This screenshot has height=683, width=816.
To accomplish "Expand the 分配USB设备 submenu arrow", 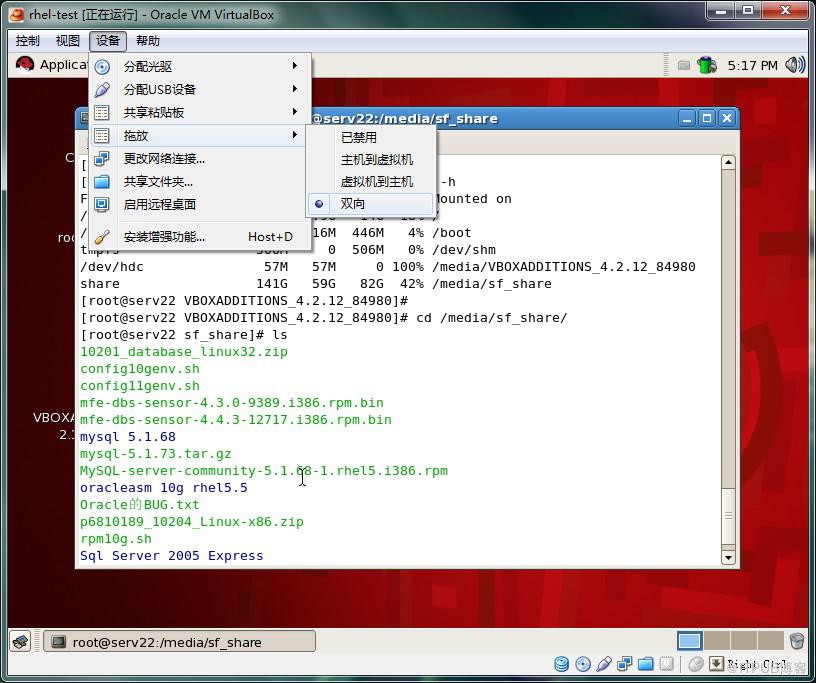I will pos(295,88).
